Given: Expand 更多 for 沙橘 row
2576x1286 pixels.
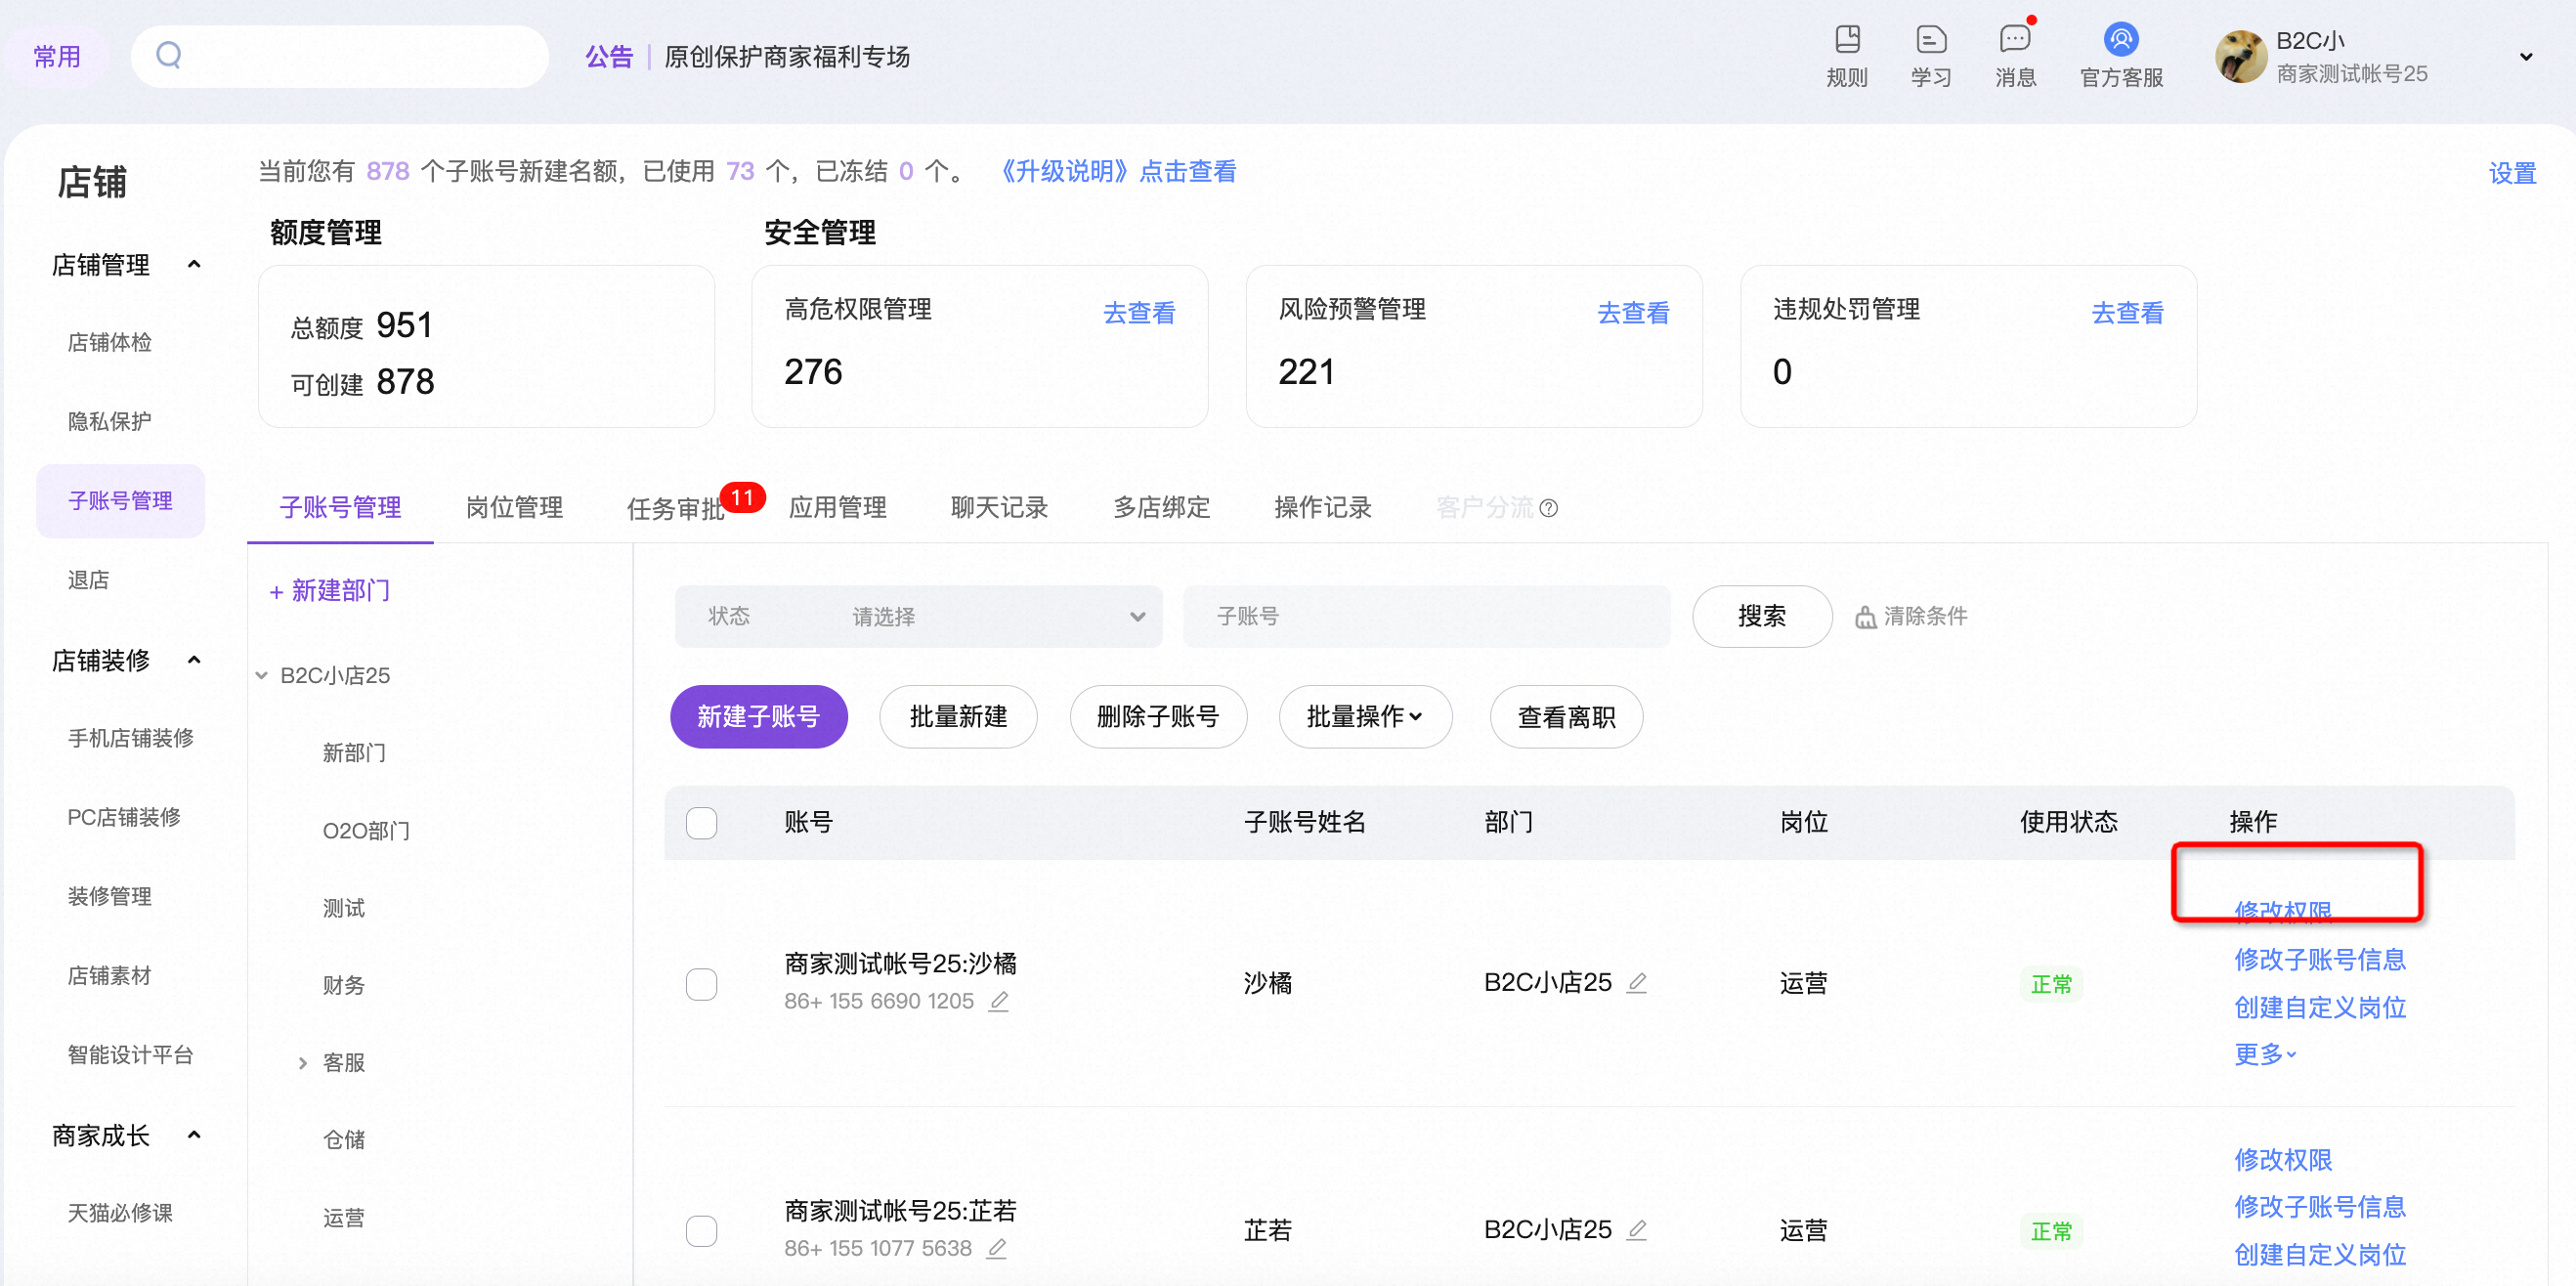Looking at the screenshot, I should pos(2265,1055).
